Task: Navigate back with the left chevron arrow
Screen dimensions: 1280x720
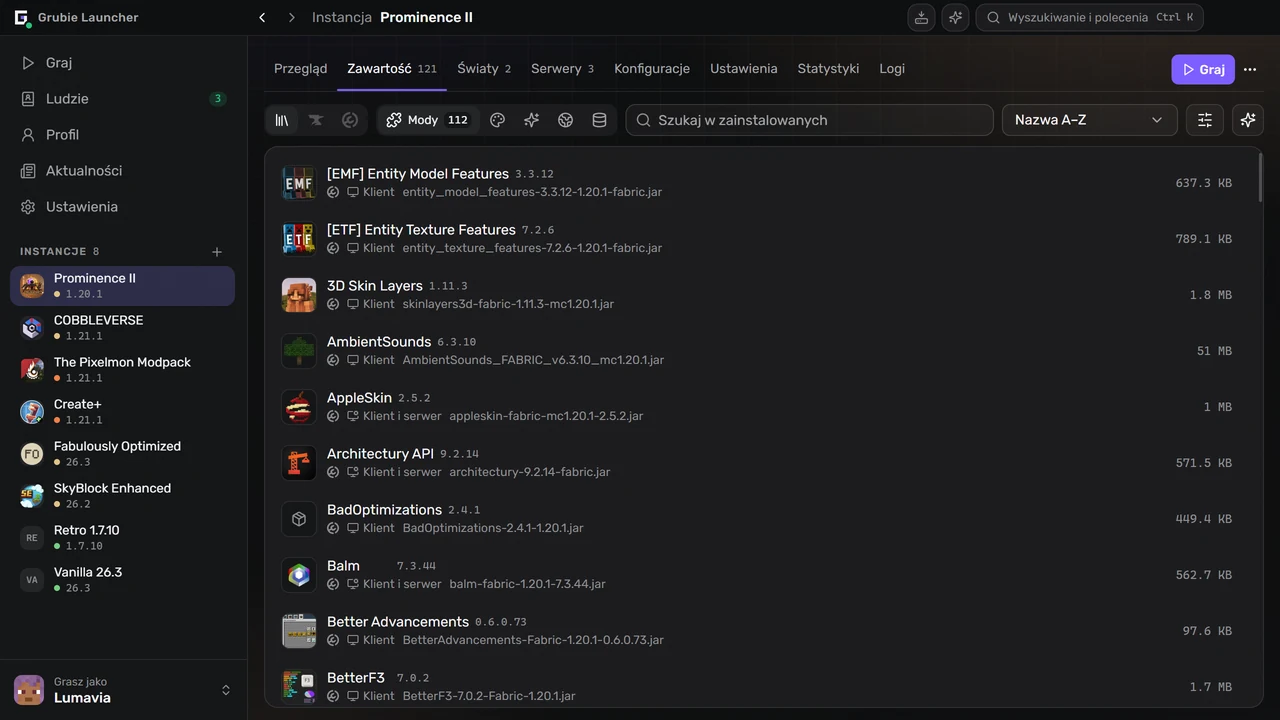Action: pos(262,17)
